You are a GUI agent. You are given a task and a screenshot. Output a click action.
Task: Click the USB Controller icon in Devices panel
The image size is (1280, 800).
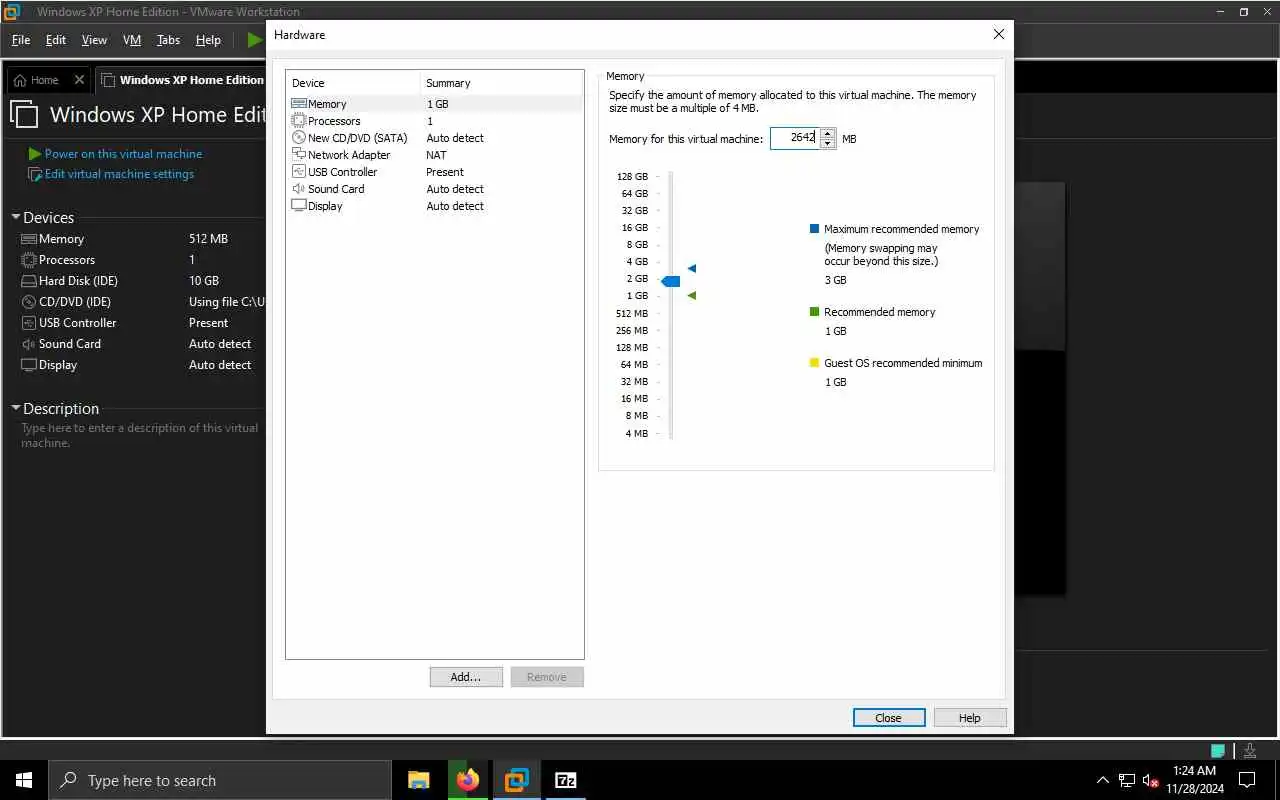coord(29,323)
